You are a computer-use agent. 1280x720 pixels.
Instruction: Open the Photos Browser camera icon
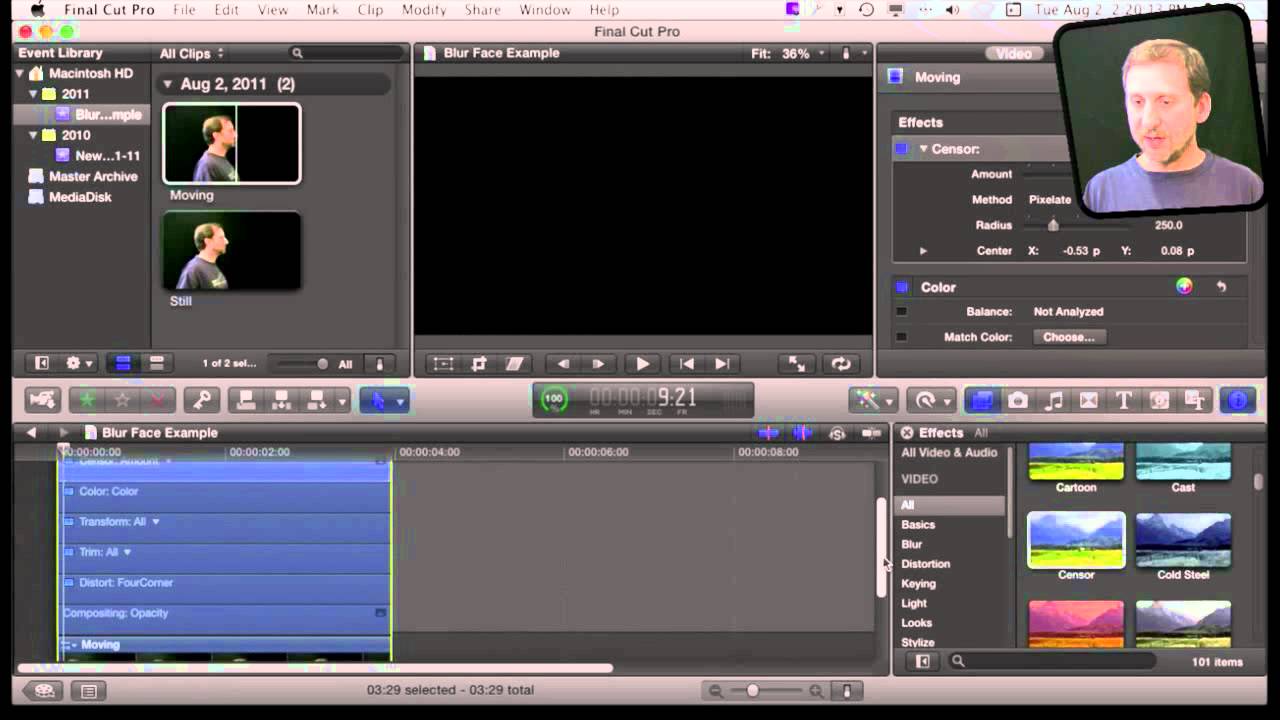[x=1018, y=400]
